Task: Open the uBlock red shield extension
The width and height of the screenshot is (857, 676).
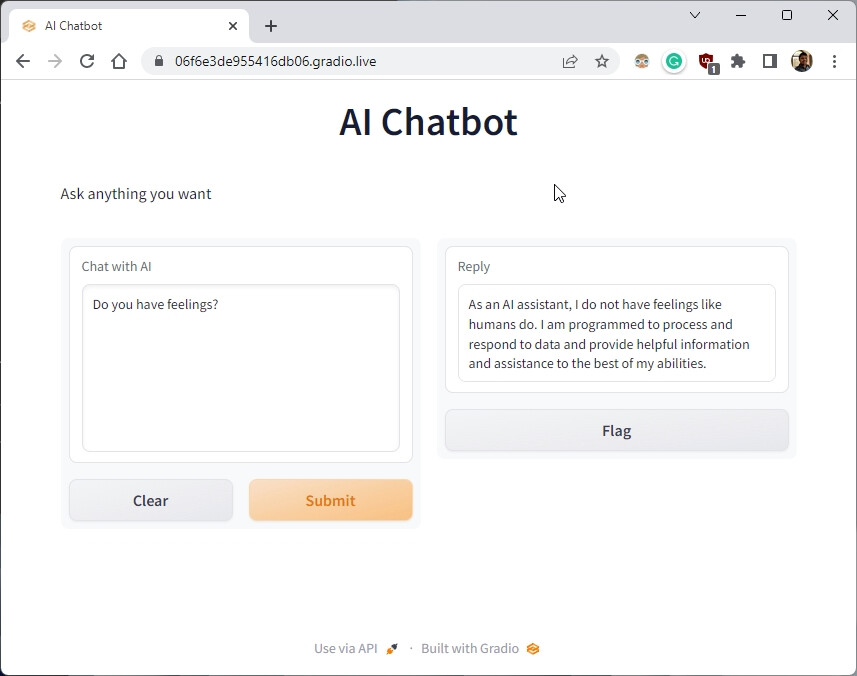Action: [707, 61]
